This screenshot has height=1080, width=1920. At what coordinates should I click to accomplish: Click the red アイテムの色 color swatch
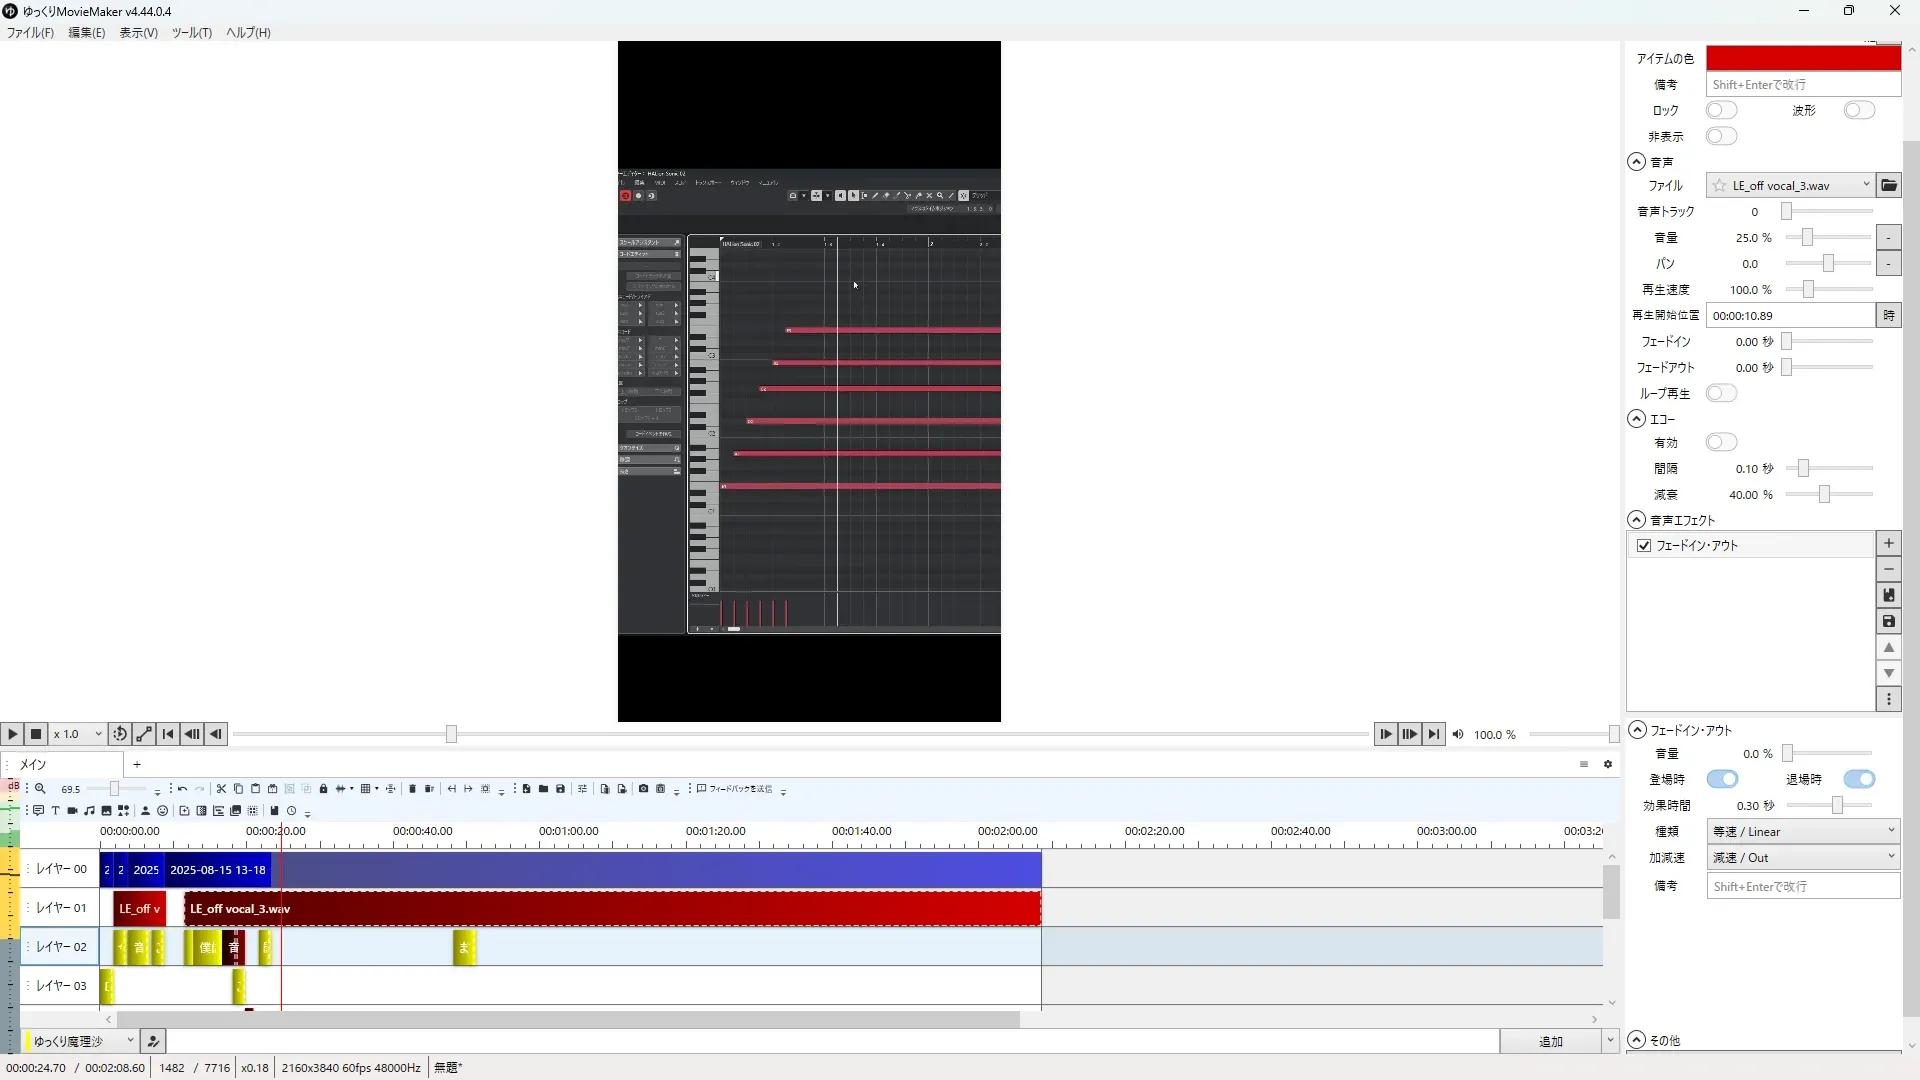tap(1802, 58)
